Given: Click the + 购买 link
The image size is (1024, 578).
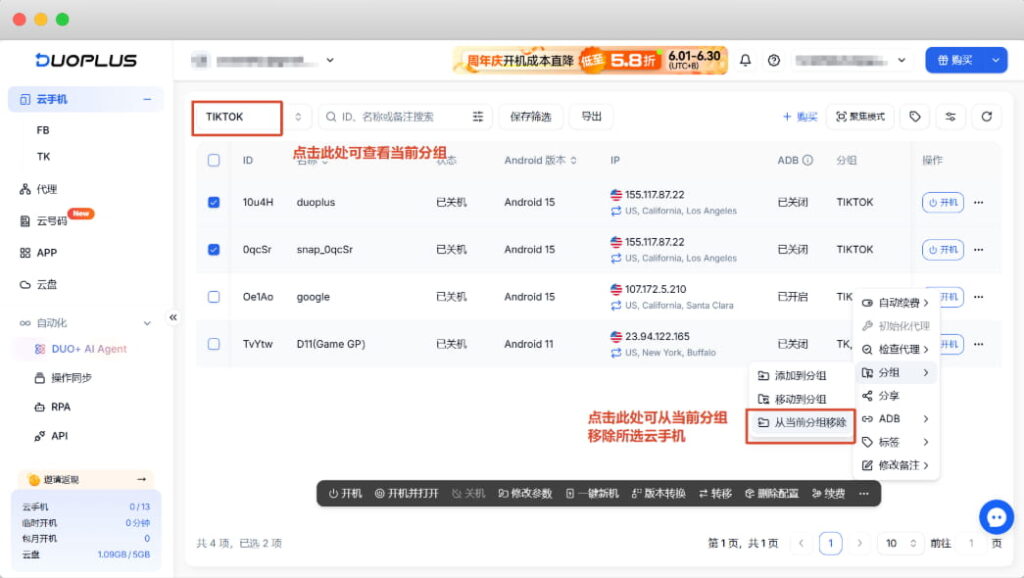Looking at the screenshot, I should 800,116.
